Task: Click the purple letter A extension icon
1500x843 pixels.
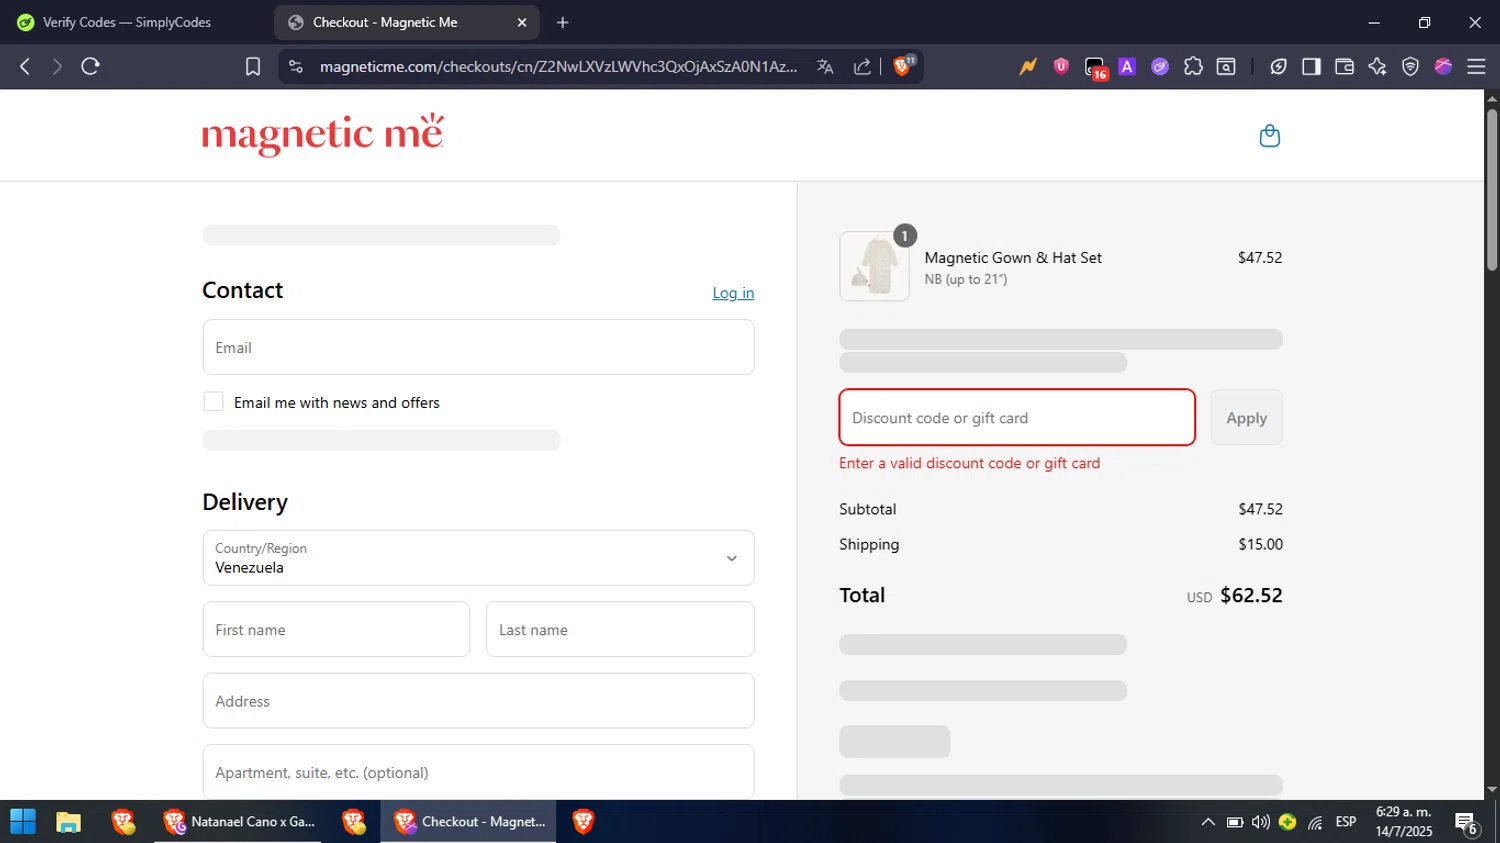Action: pos(1127,66)
